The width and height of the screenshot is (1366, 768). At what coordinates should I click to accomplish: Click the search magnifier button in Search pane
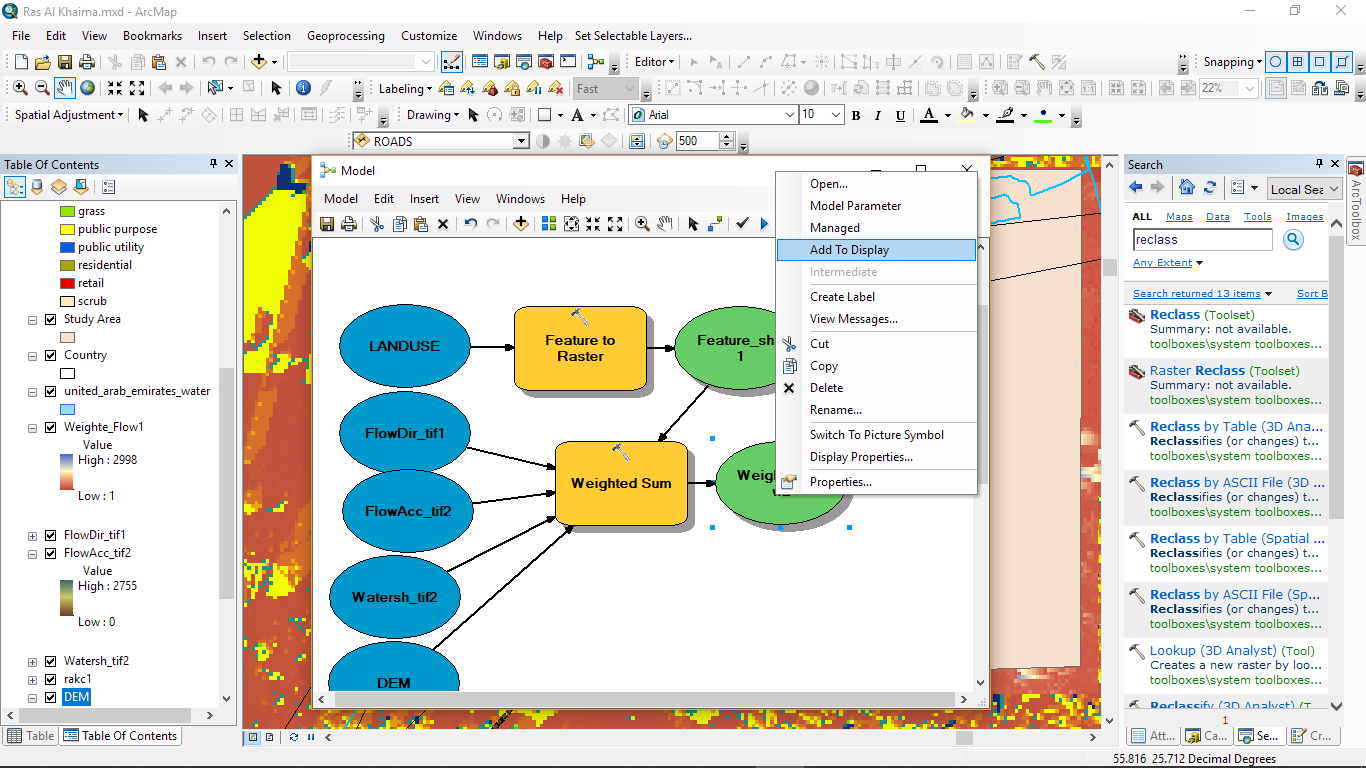[x=1293, y=240]
